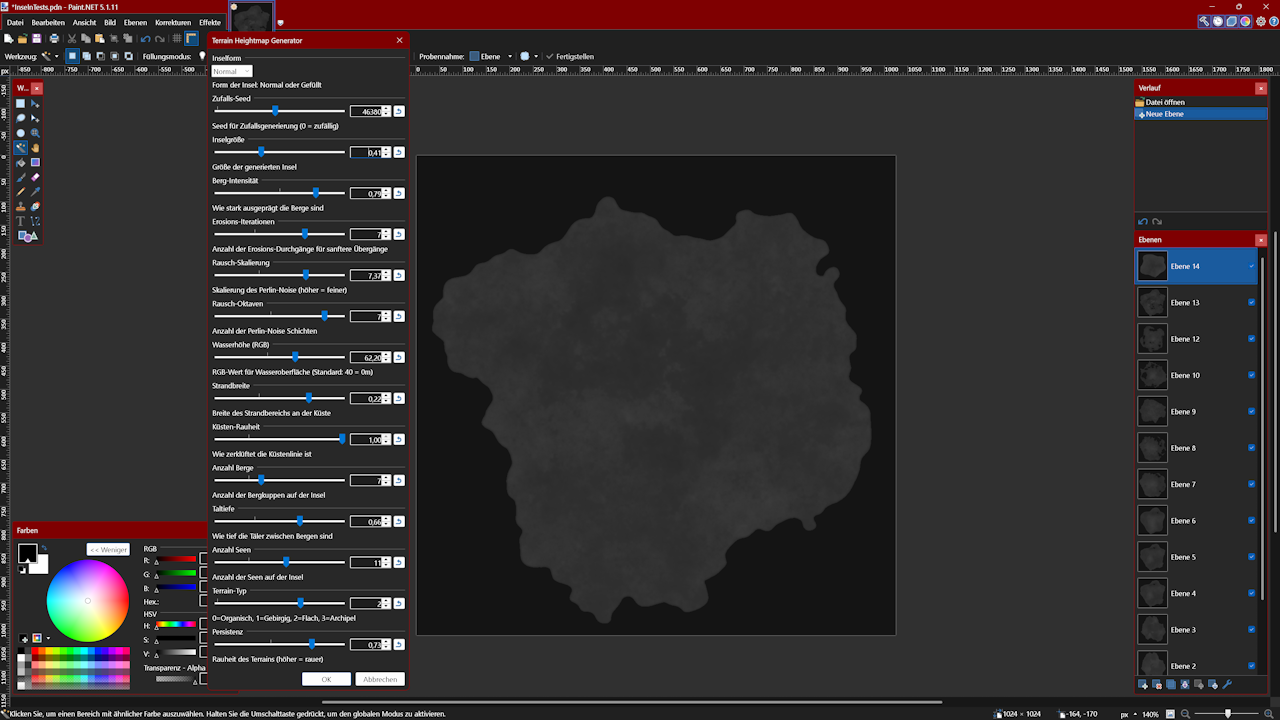Click the Küsten-Rauheit slider handle
Image resolution: width=1280 pixels, height=720 pixels.
342,439
